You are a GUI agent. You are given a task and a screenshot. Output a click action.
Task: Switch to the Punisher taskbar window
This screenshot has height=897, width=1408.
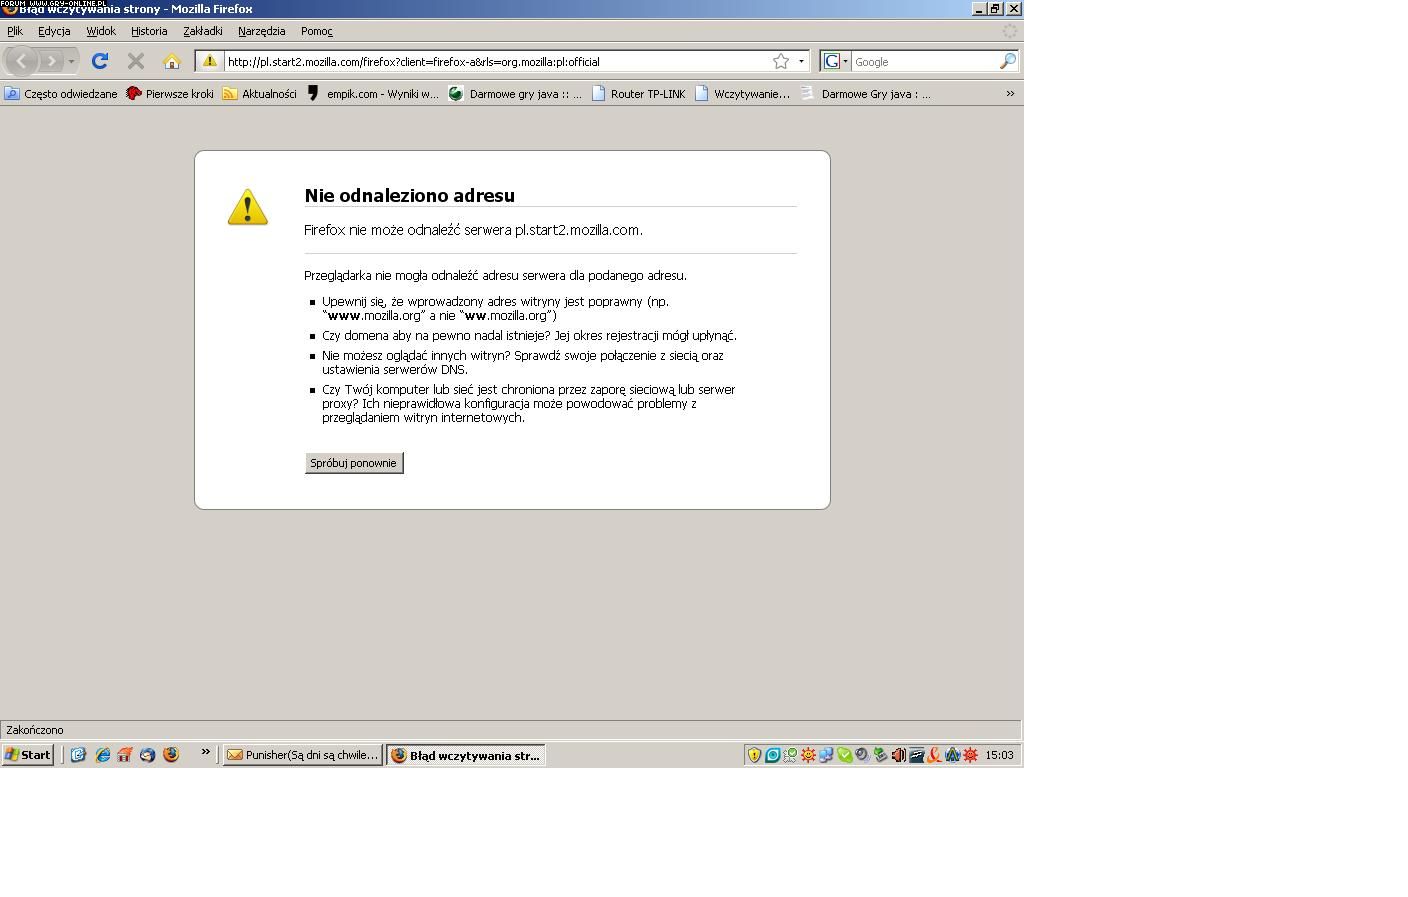pyautogui.click(x=303, y=755)
